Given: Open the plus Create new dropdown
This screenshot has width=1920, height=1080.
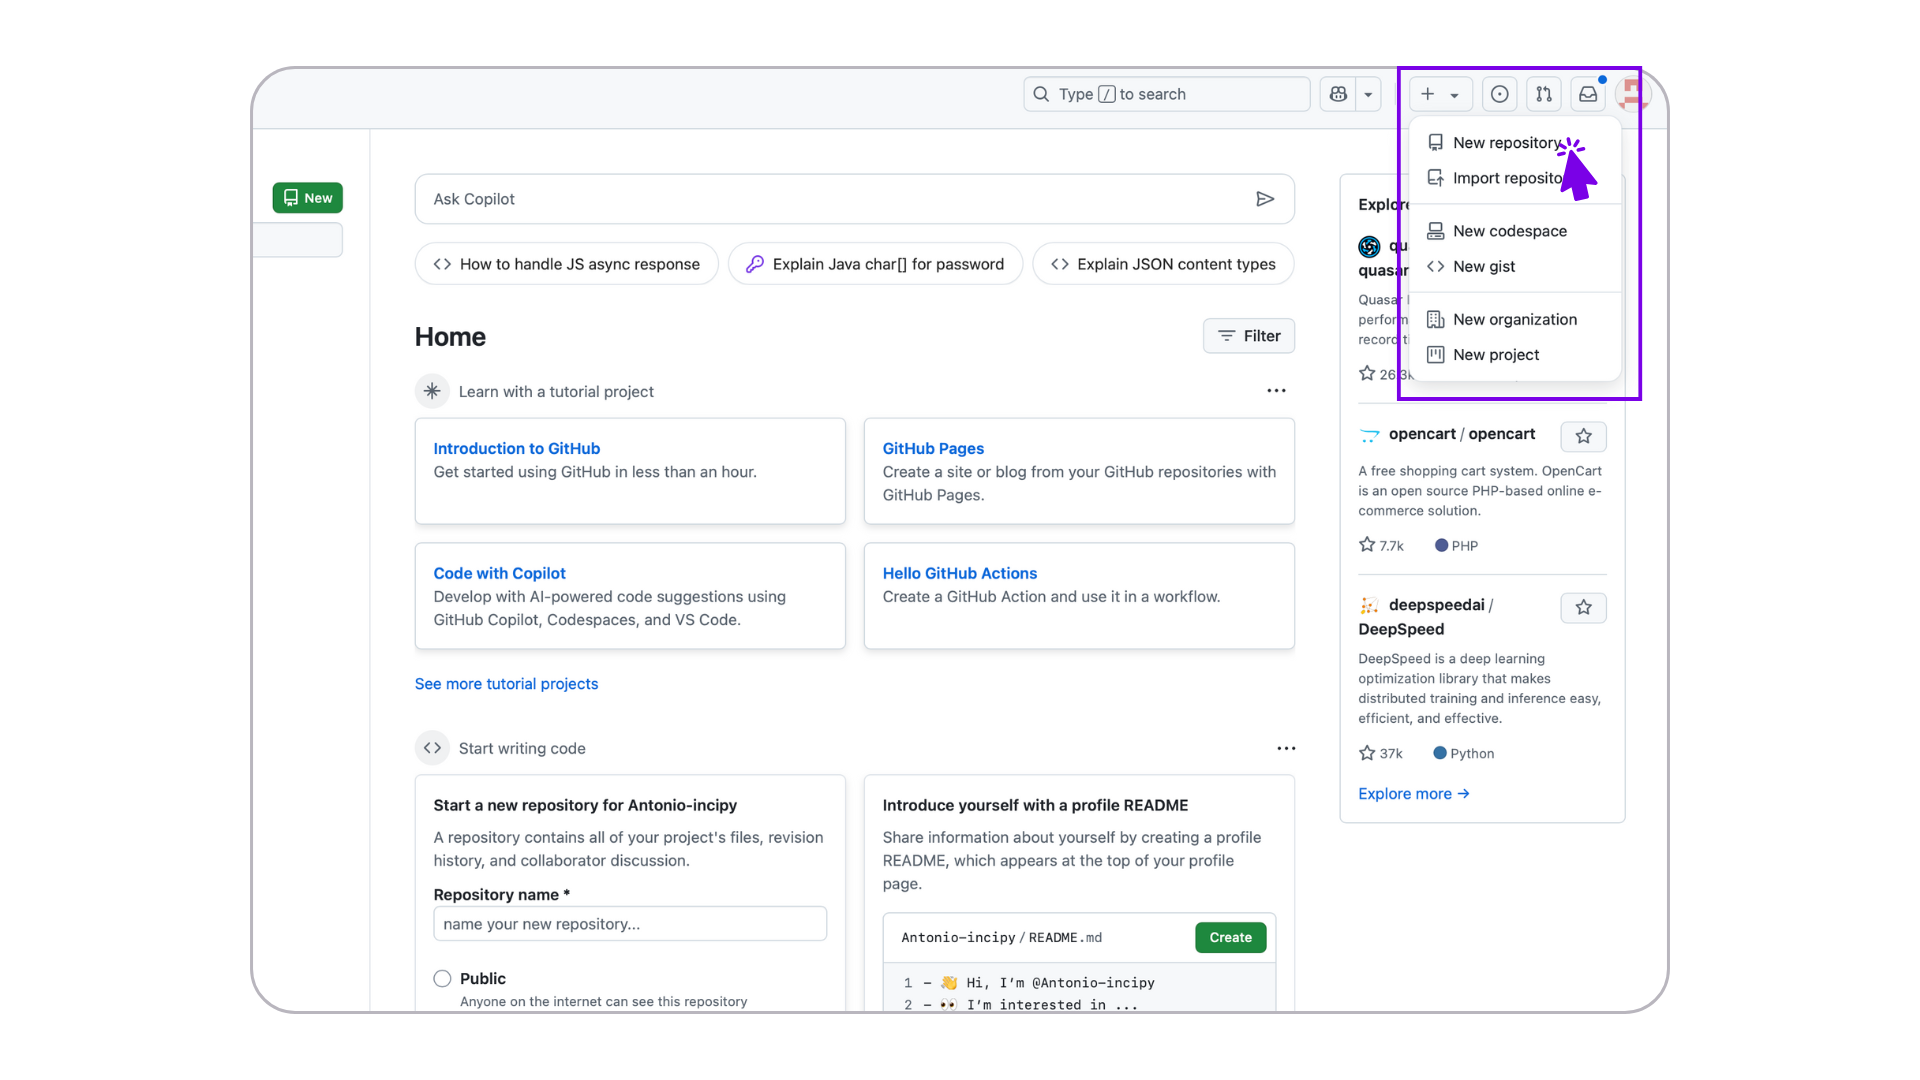Looking at the screenshot, I should tap(1440, 94).
